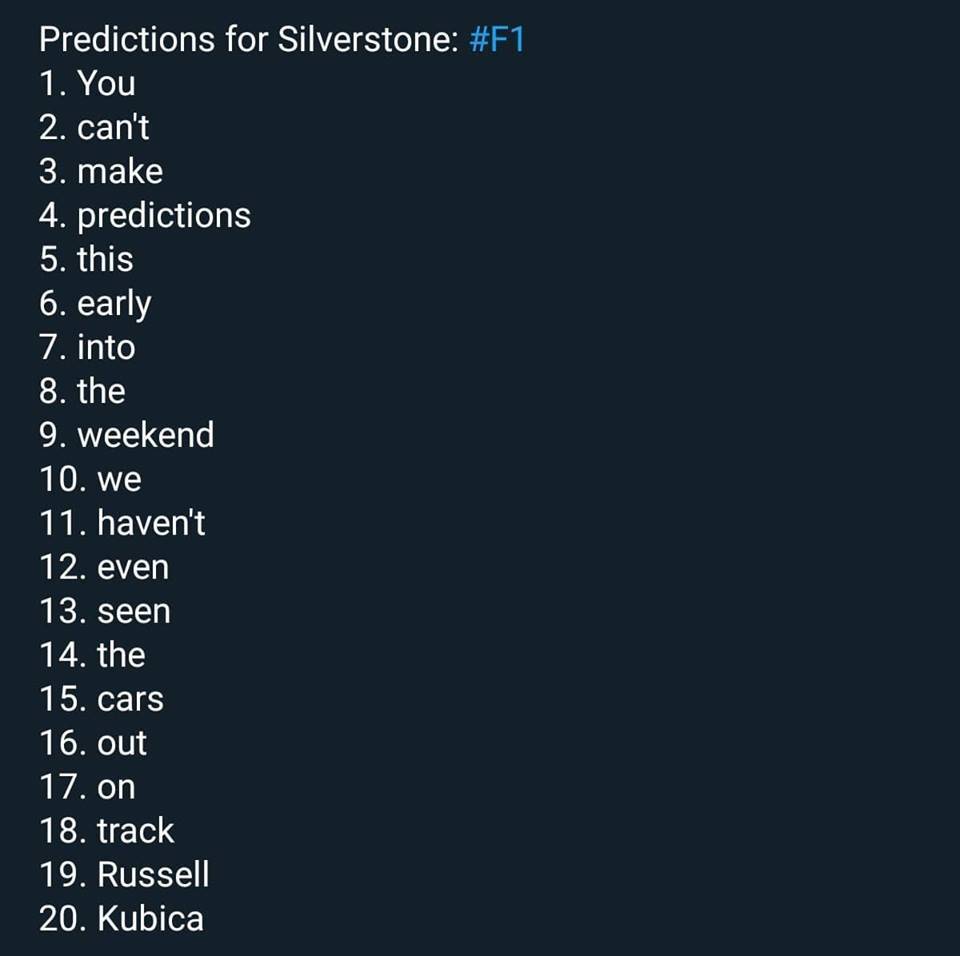Open the #F1 hashtag link

pyautogui.click(x=496, y=40)
